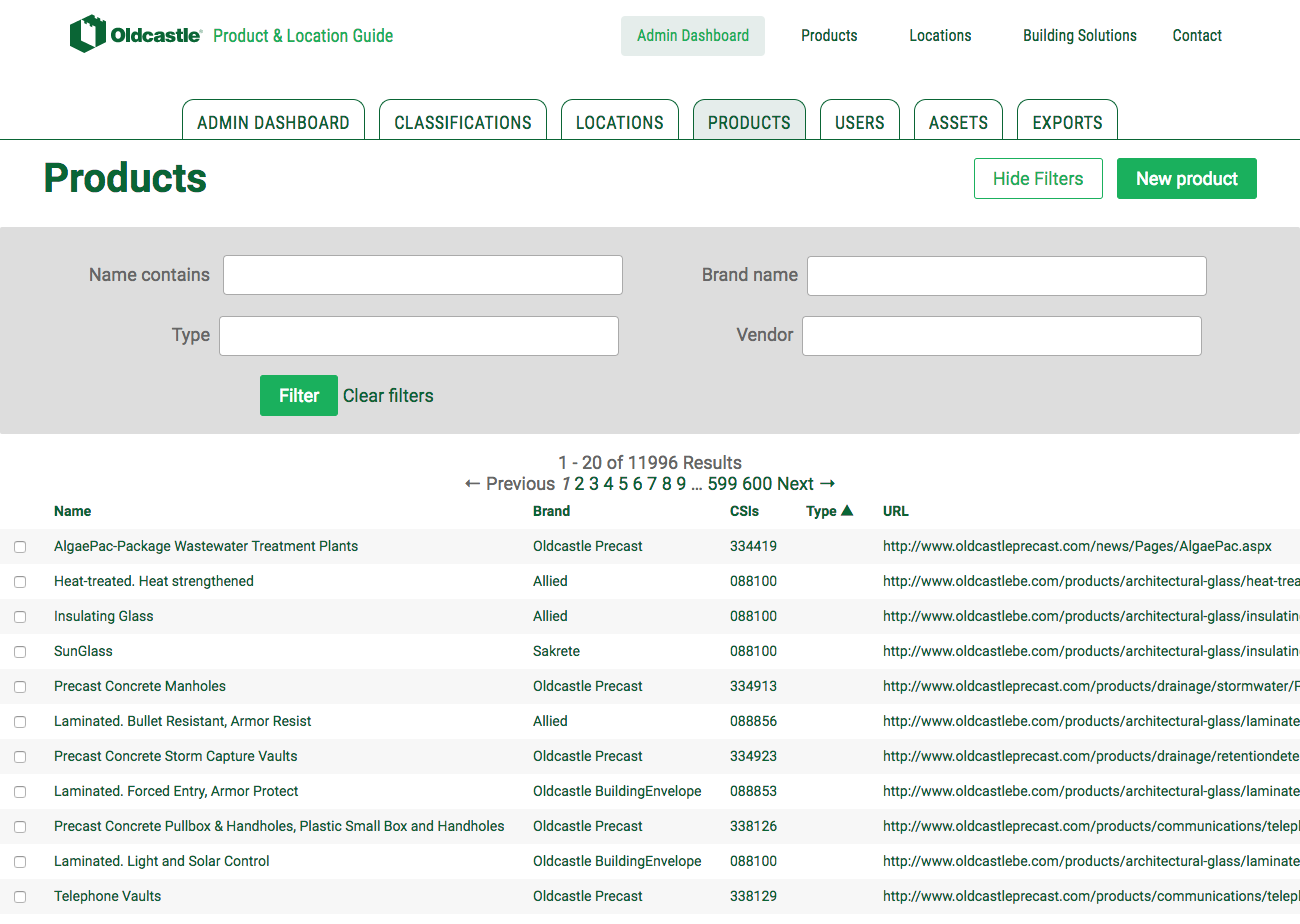Click CSI code 088856

click(753, 721)
